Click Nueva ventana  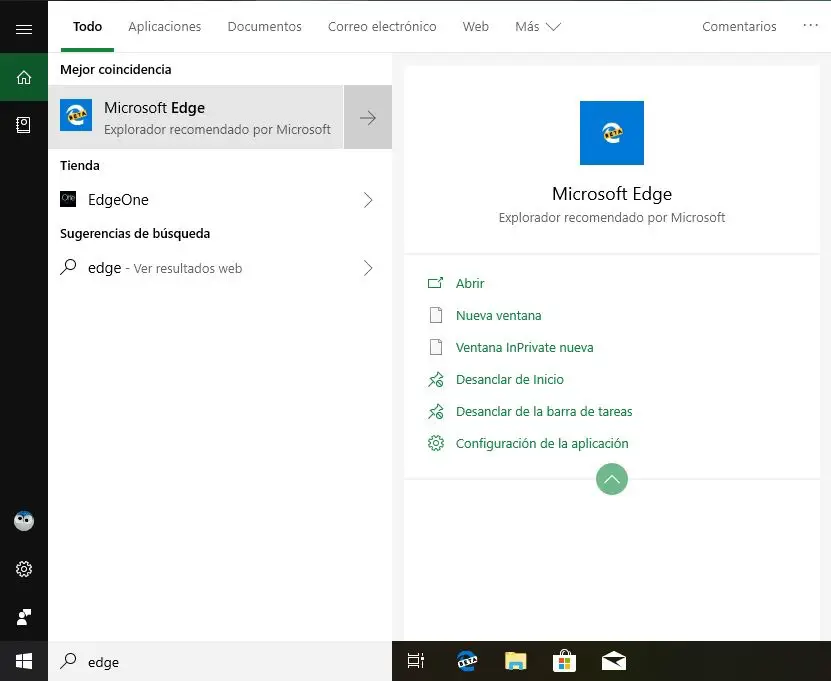point(498,315)
